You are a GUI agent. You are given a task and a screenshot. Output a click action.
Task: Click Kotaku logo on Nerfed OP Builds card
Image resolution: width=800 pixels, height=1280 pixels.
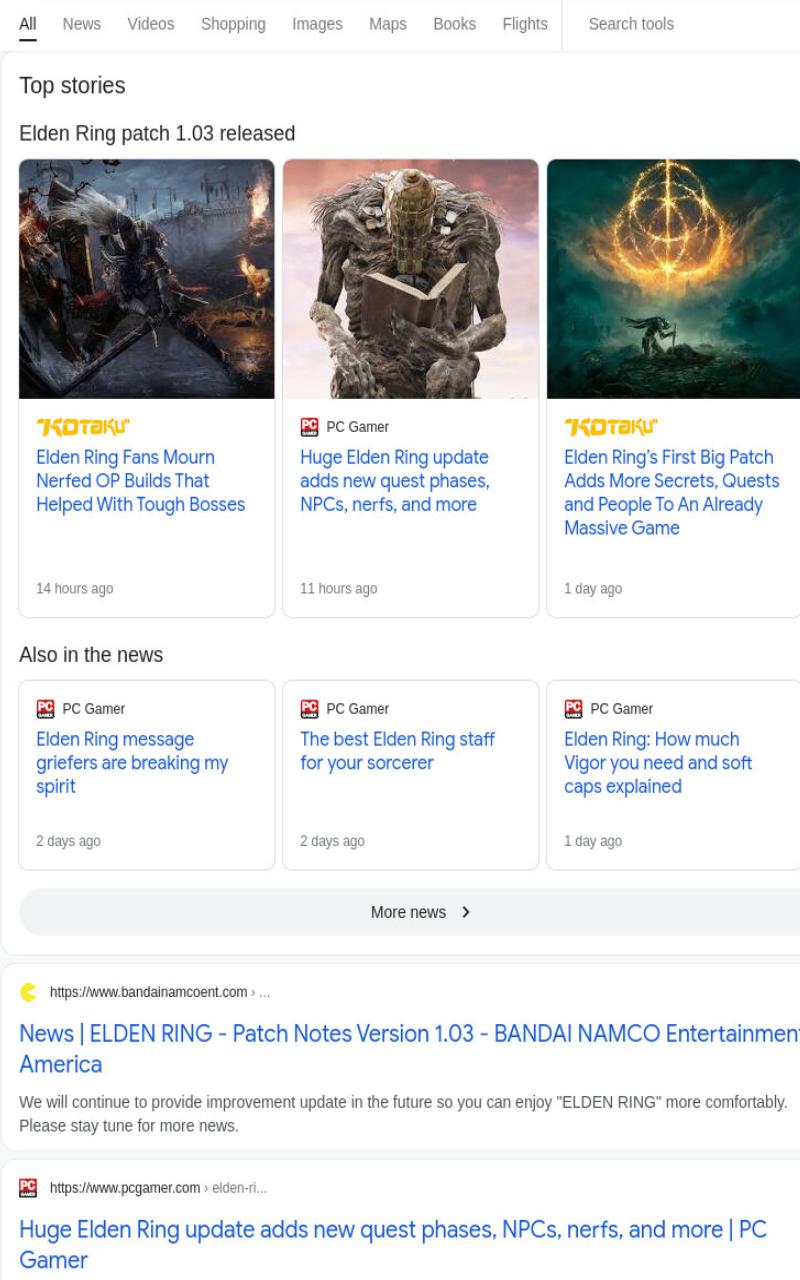[83, 427]
